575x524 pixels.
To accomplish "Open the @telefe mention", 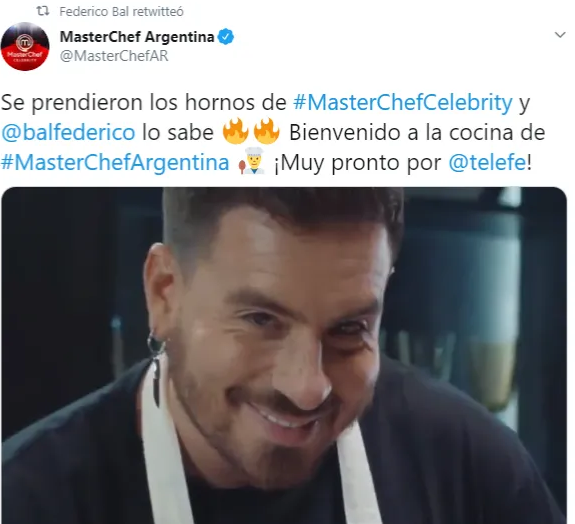I will coord(487,162).
